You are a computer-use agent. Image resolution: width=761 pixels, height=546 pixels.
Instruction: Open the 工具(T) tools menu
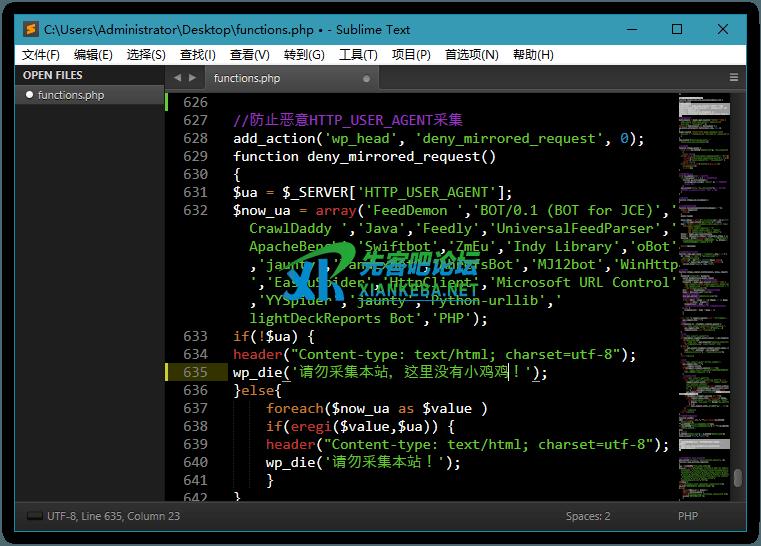(358, 54)
